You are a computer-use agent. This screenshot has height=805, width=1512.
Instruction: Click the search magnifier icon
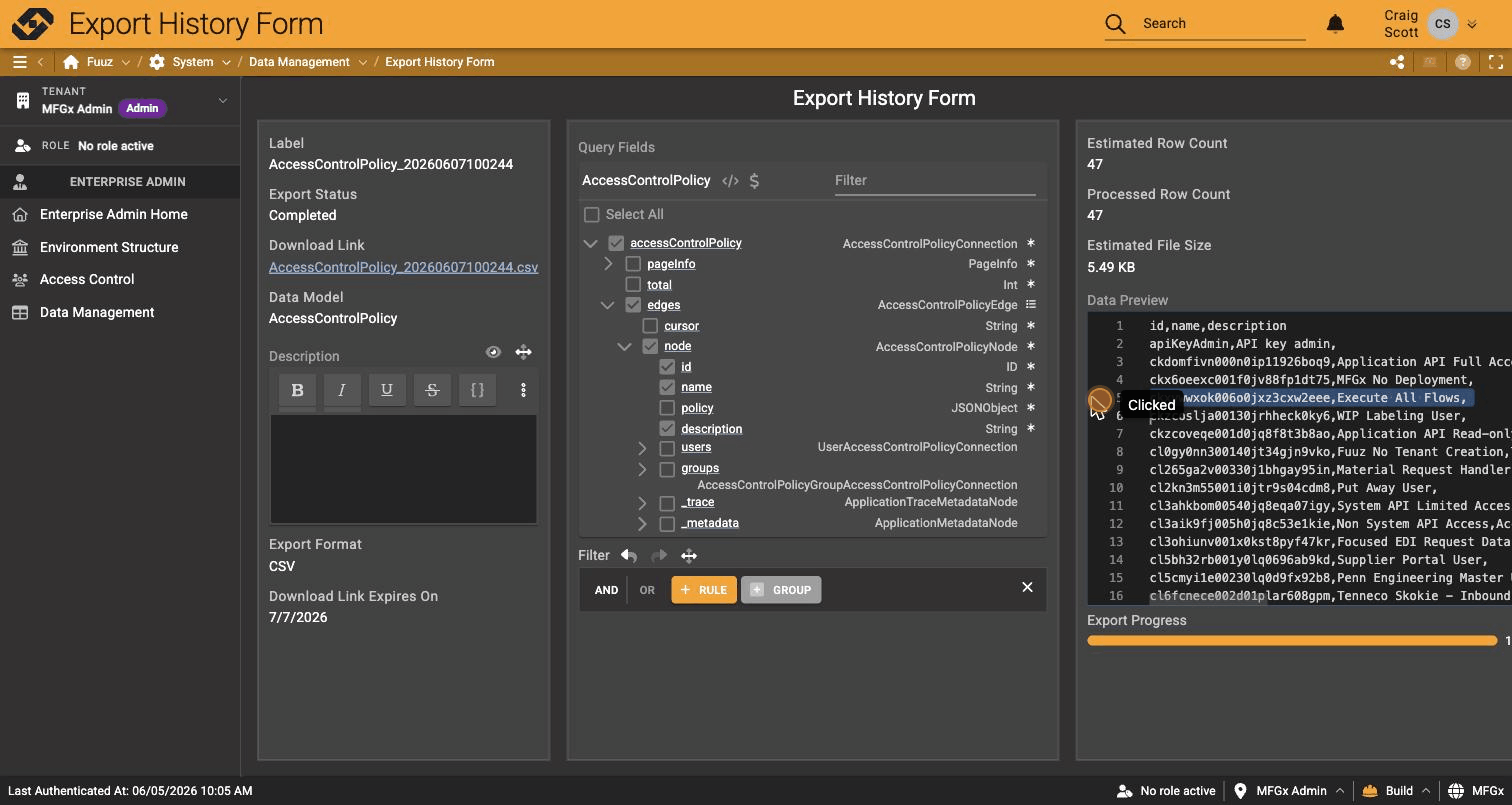click(1115, 23)
